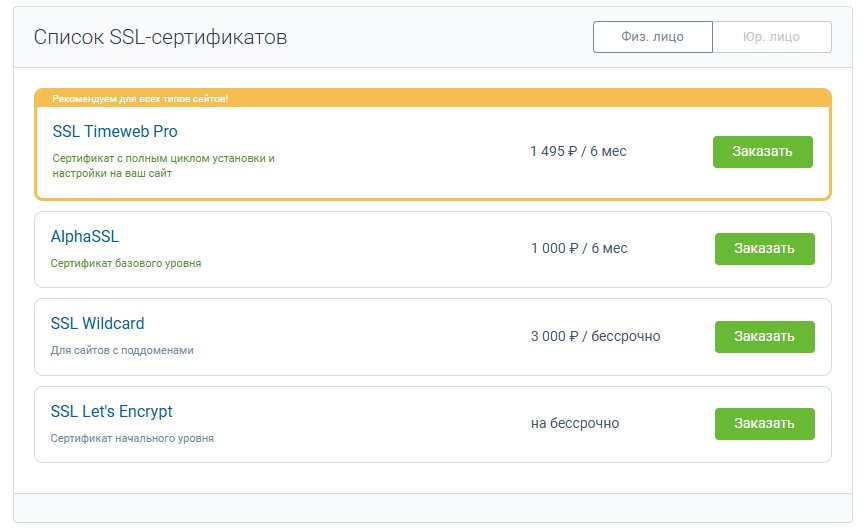Viewport: 865px width, 532px height.
Task: Open the SSL Timeweb Pro link
Action: [115, 131]
